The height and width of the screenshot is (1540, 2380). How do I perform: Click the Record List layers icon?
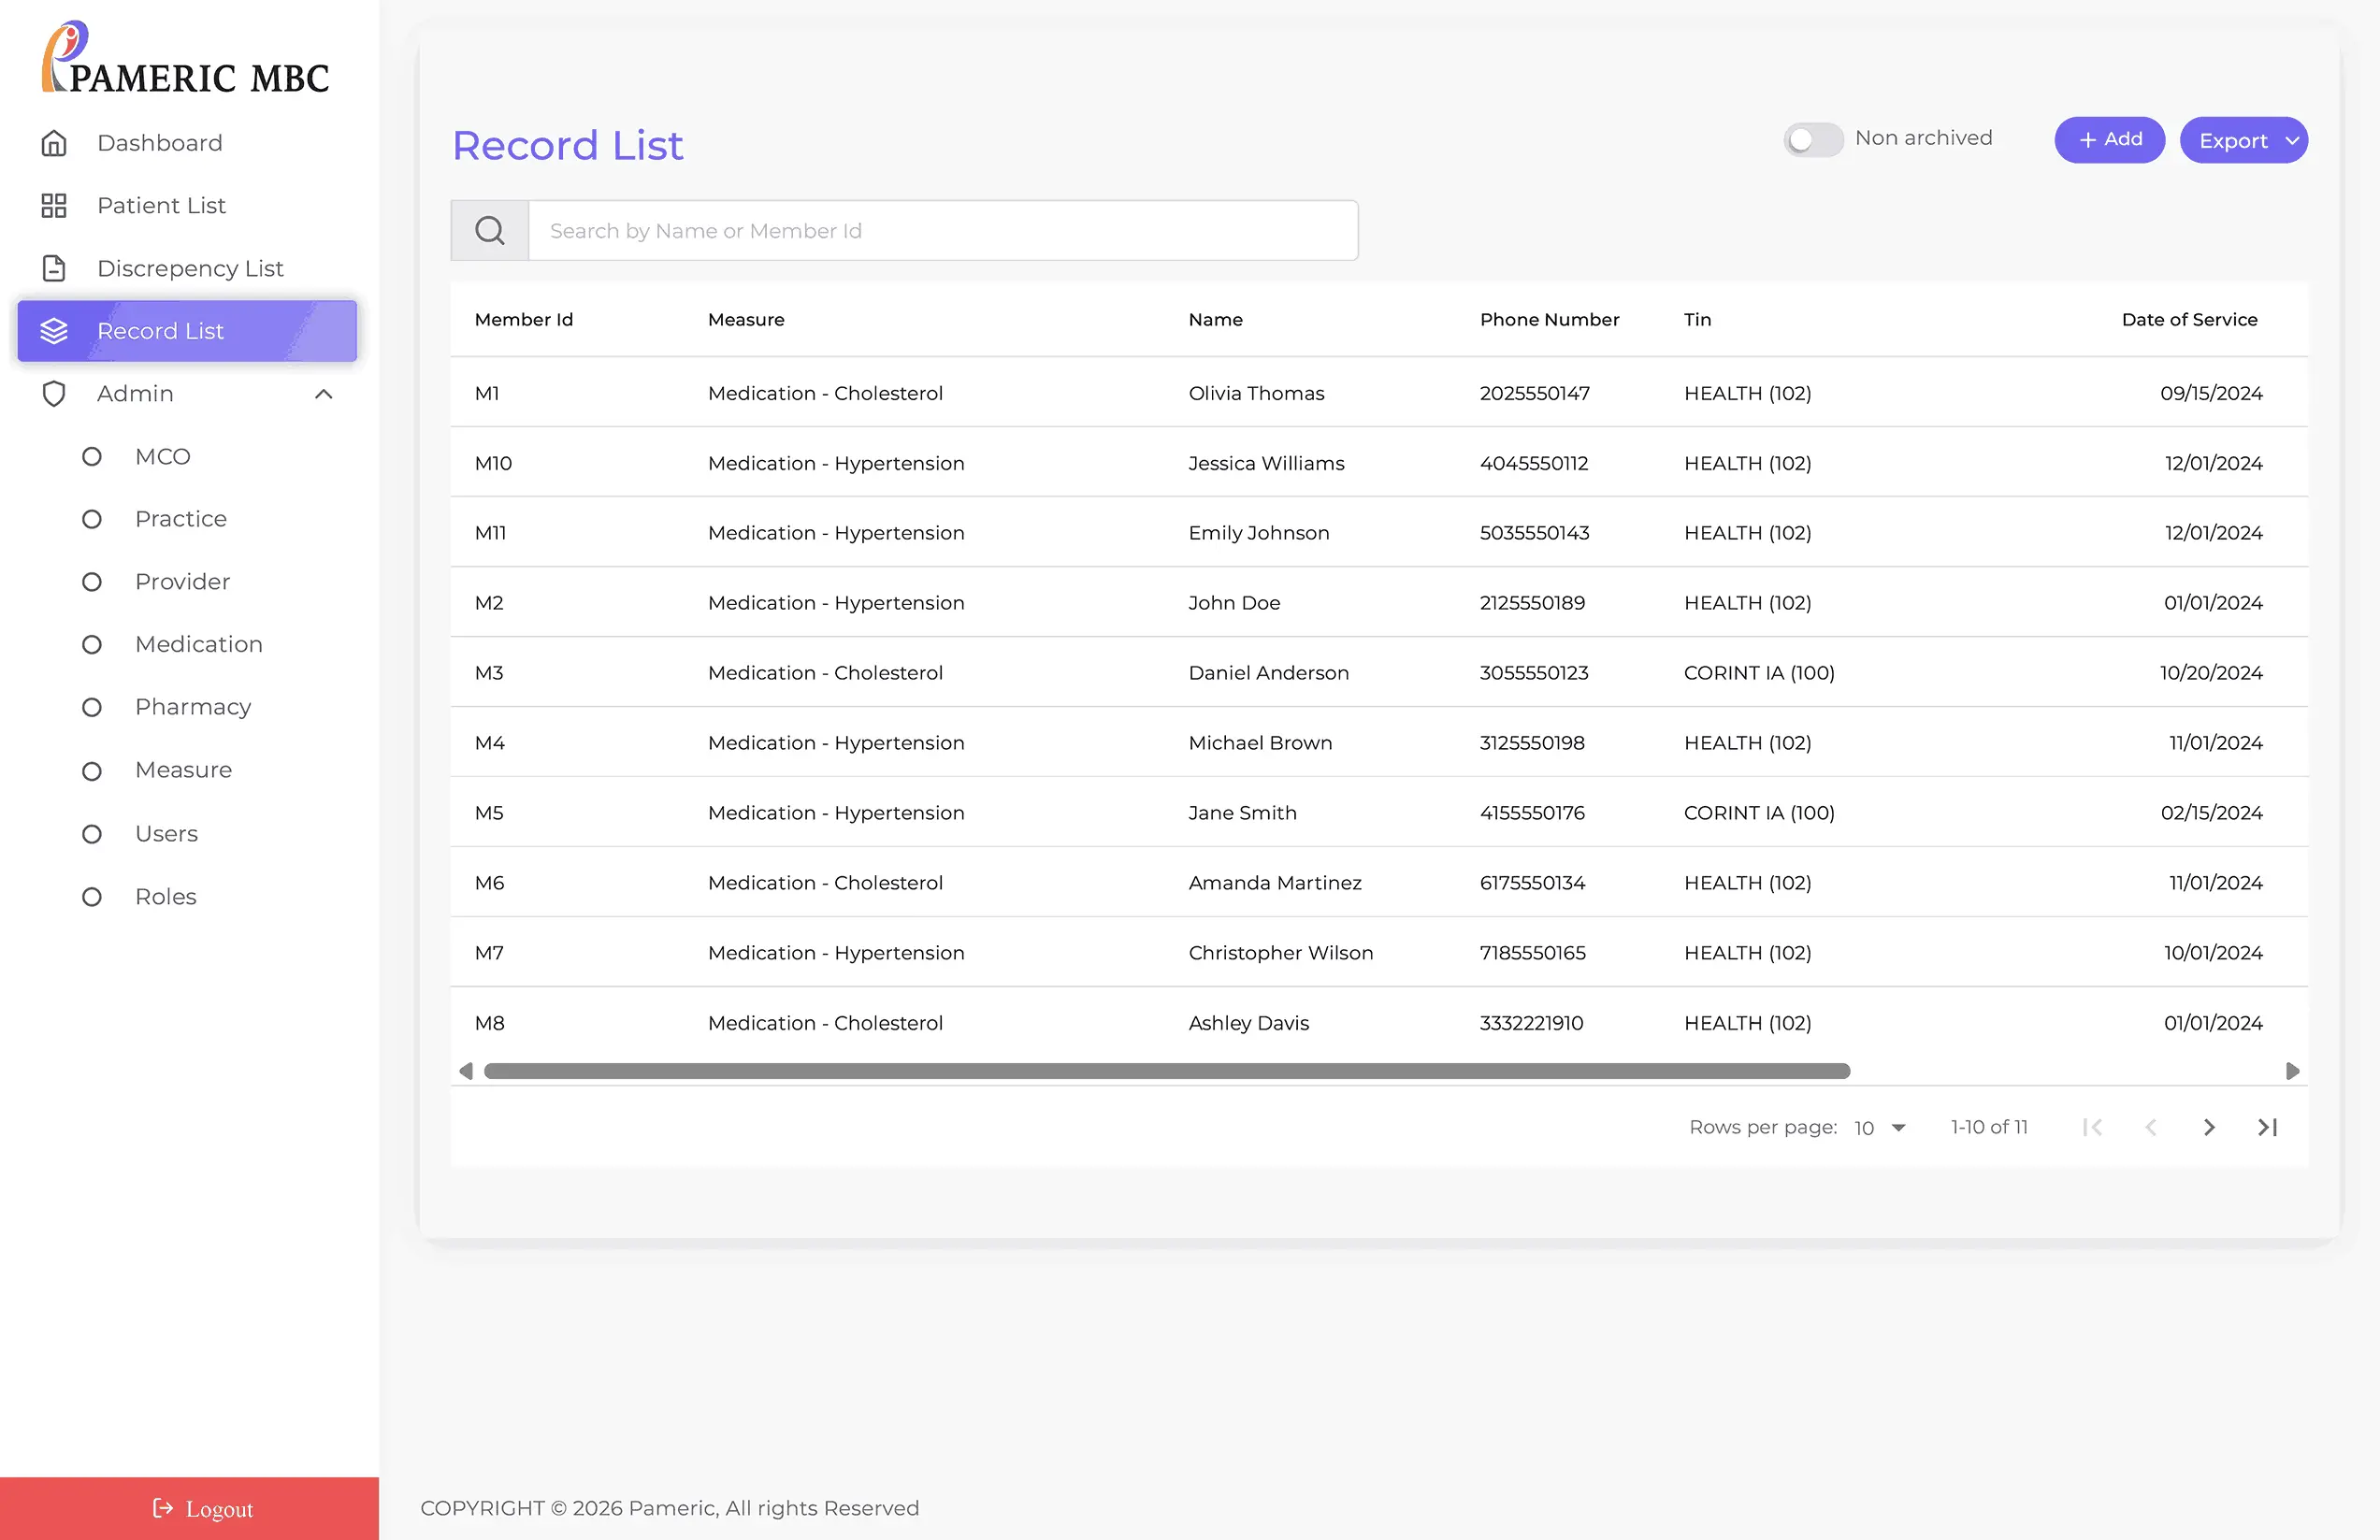click(x=54, y=331)
